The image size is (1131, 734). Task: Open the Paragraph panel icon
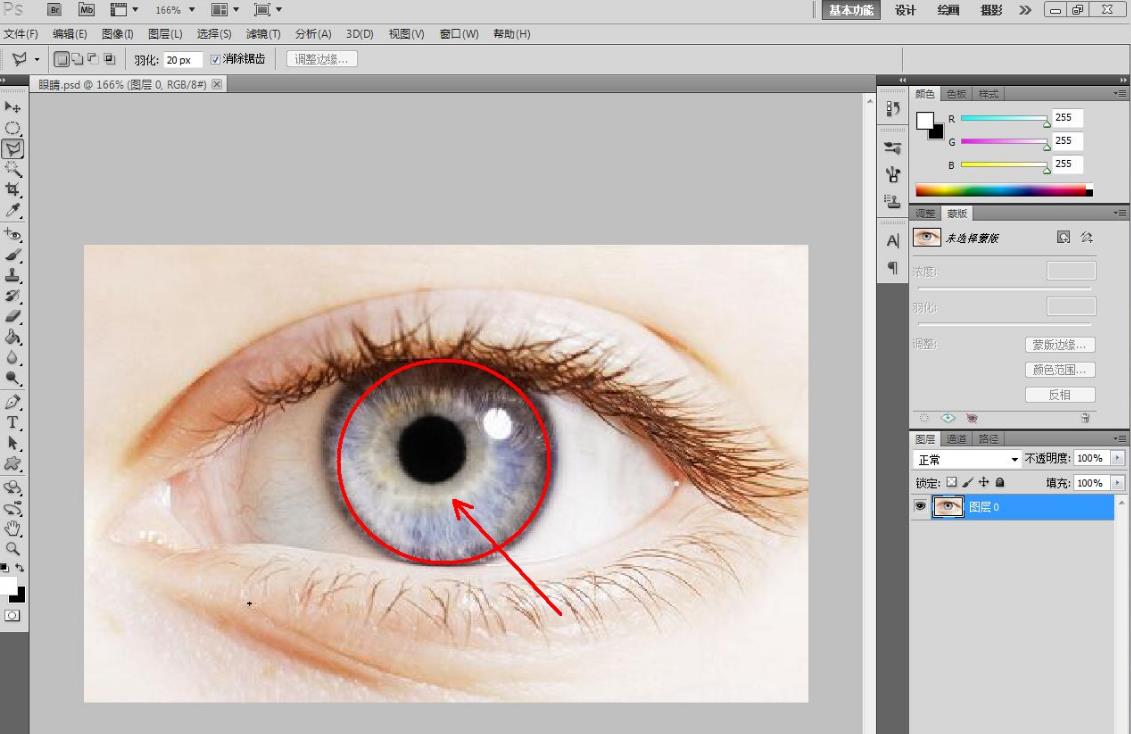[893, 267]
